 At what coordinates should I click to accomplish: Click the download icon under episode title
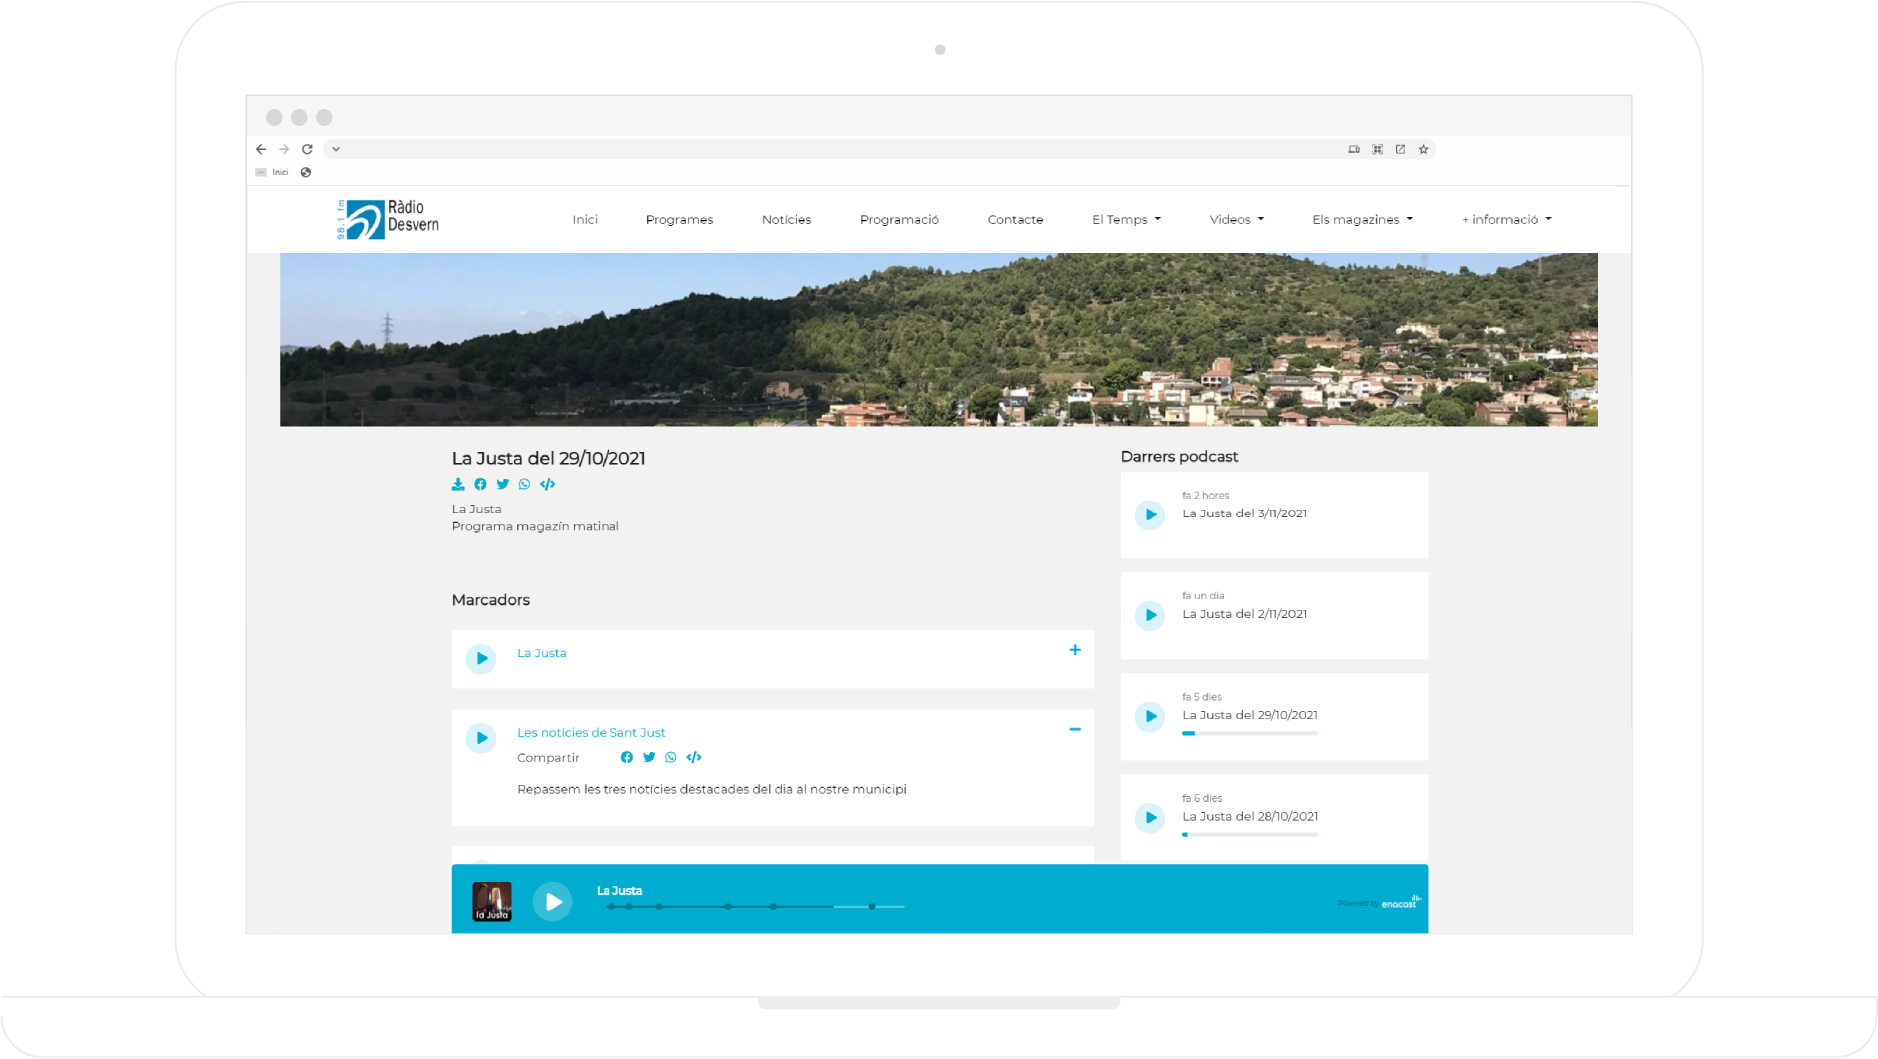(458, 485)
